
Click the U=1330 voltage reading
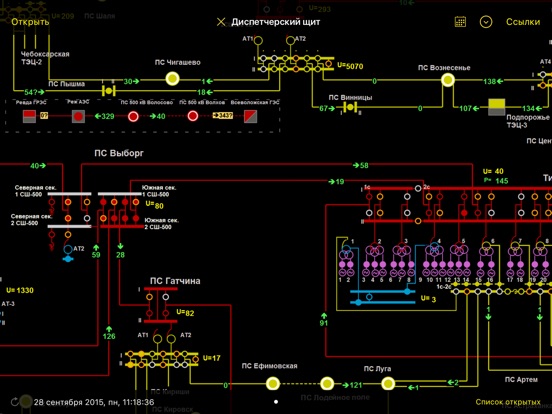coord(20,290)
